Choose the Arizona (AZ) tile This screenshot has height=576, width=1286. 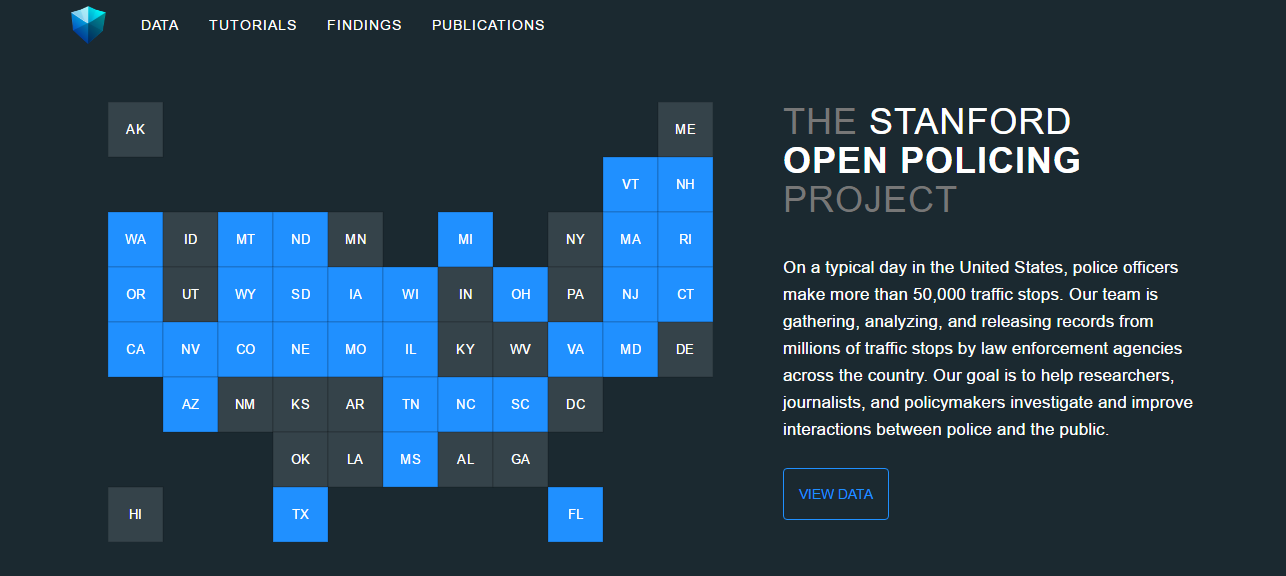190,404
